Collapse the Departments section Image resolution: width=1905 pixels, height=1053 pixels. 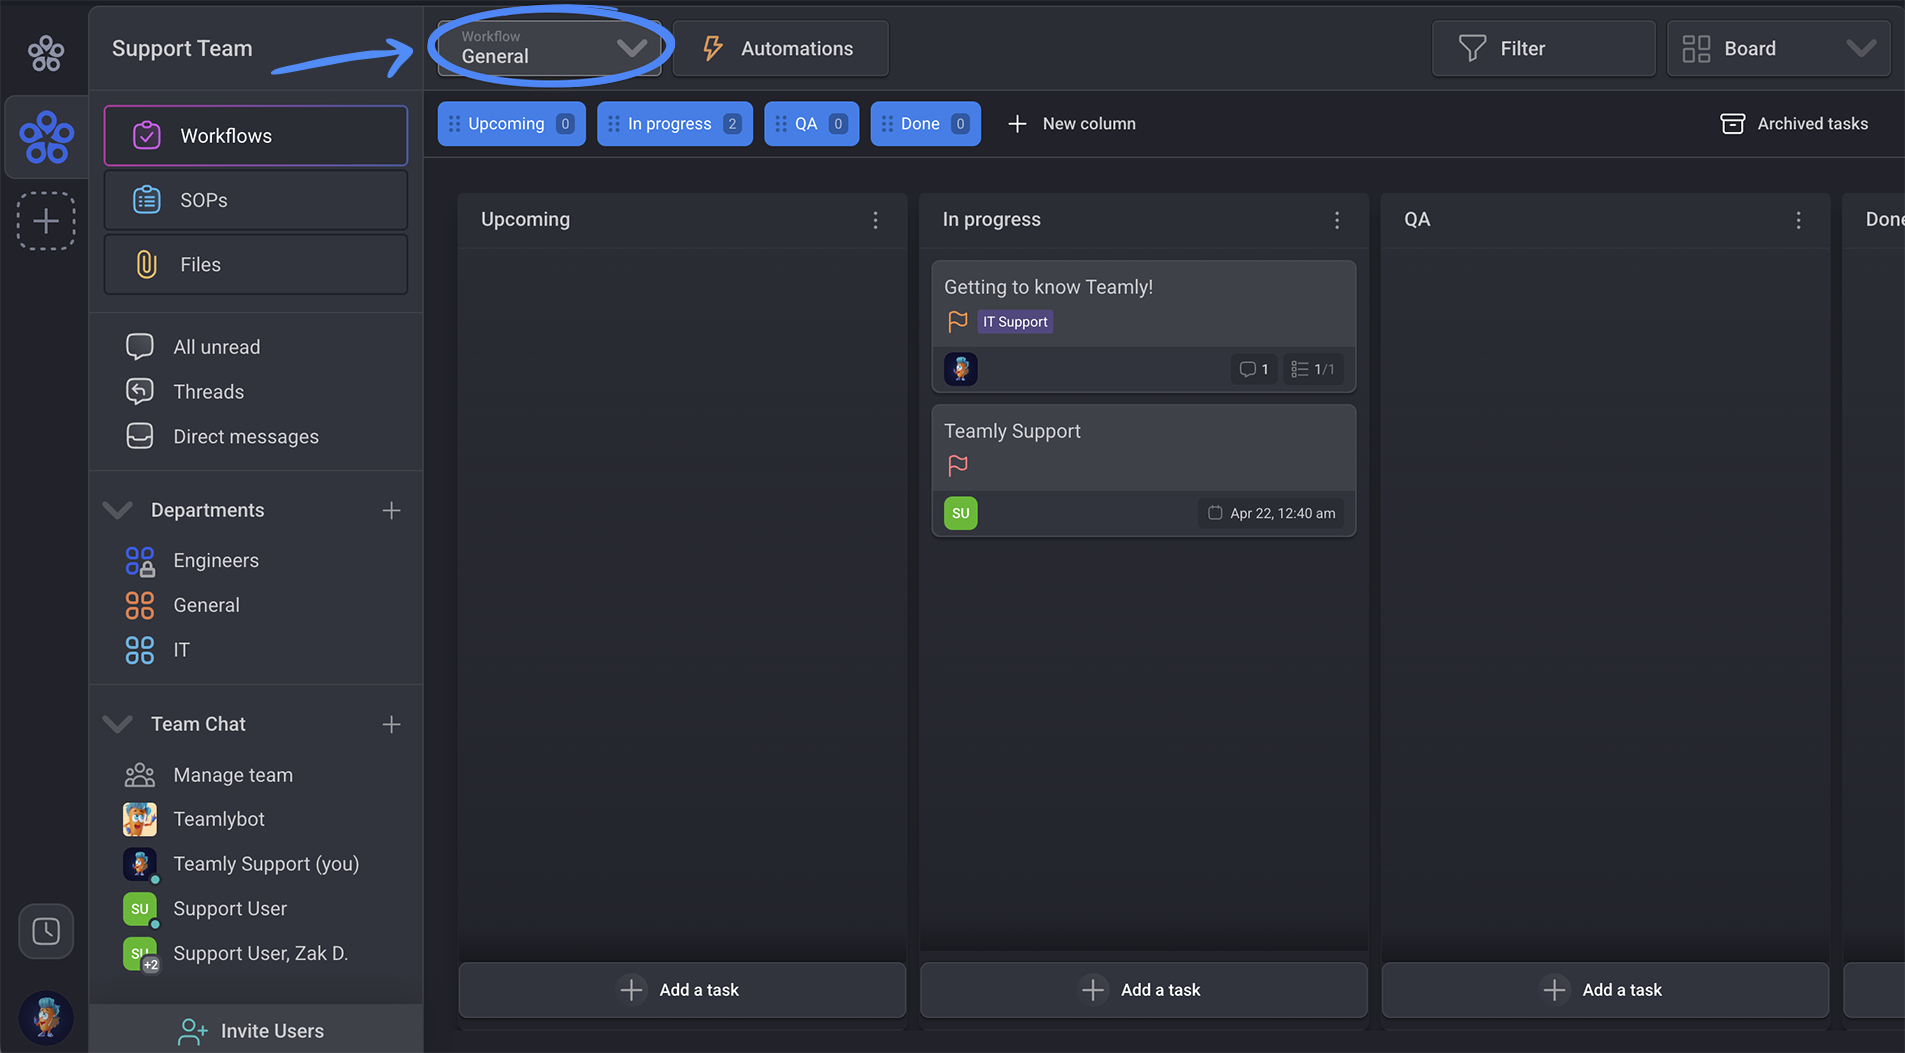coord(118,510)
